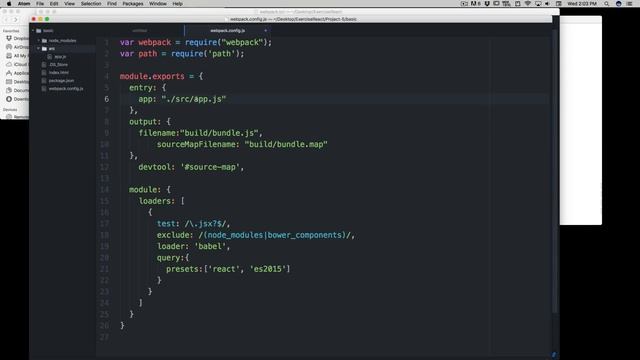Open the Packages menu
640x360 pixels.
point(133,4)
